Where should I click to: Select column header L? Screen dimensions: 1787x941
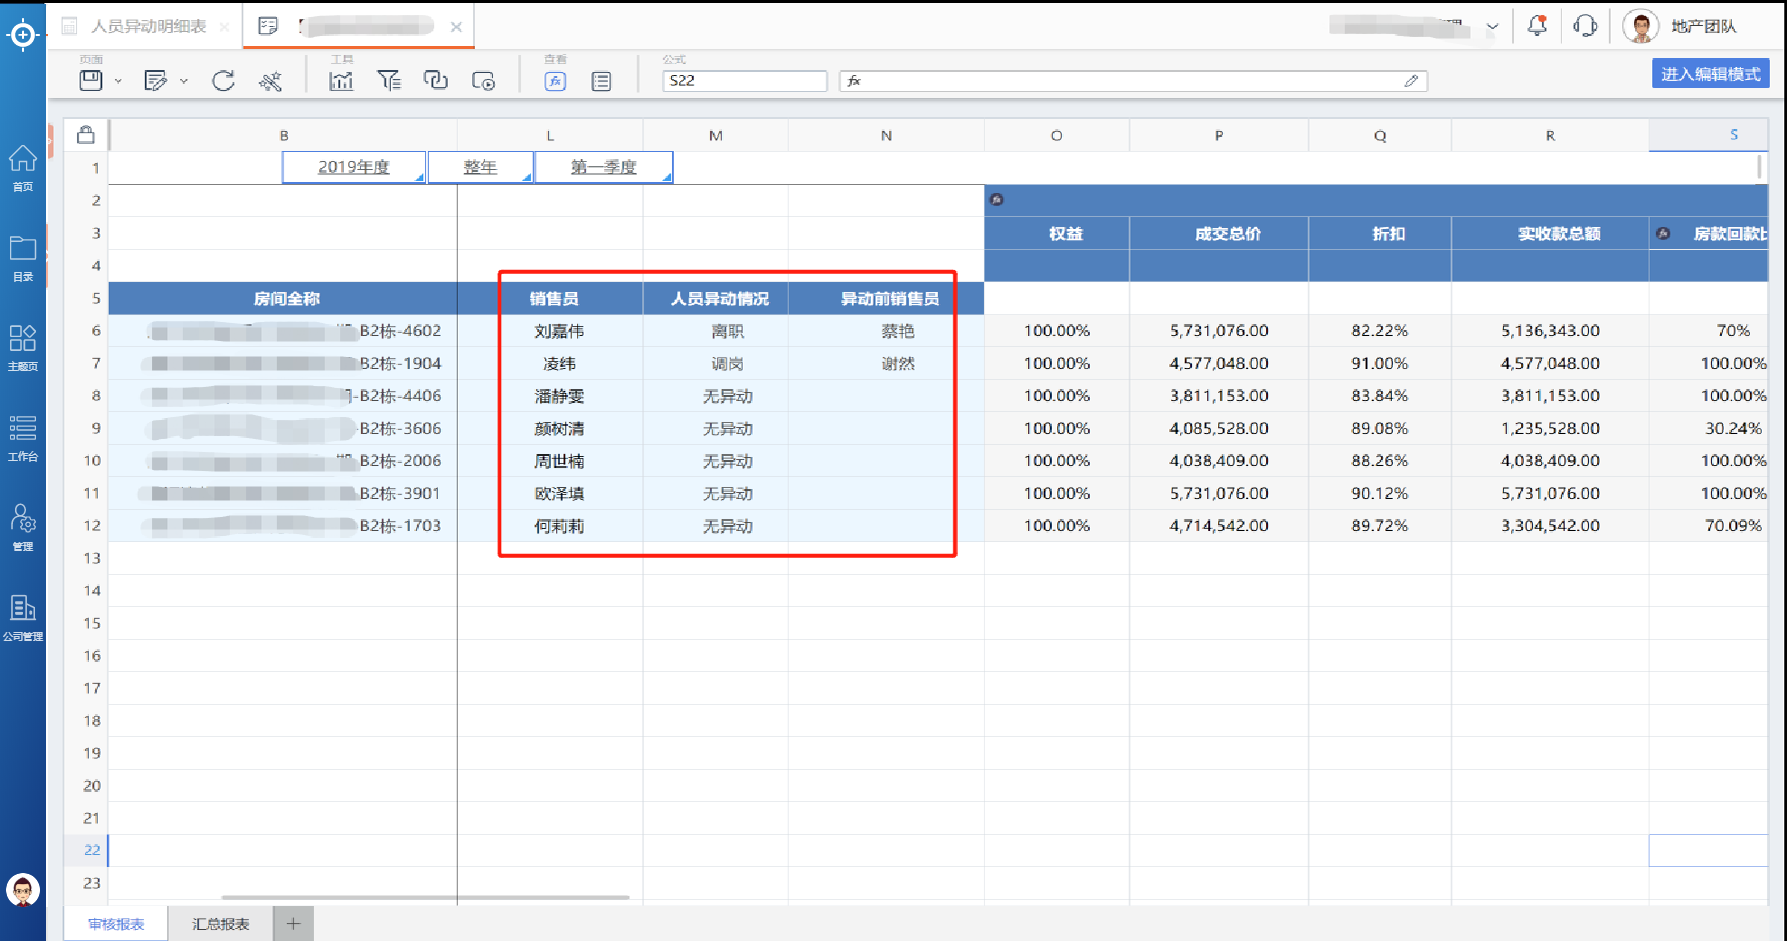click(x=550, y=135)
